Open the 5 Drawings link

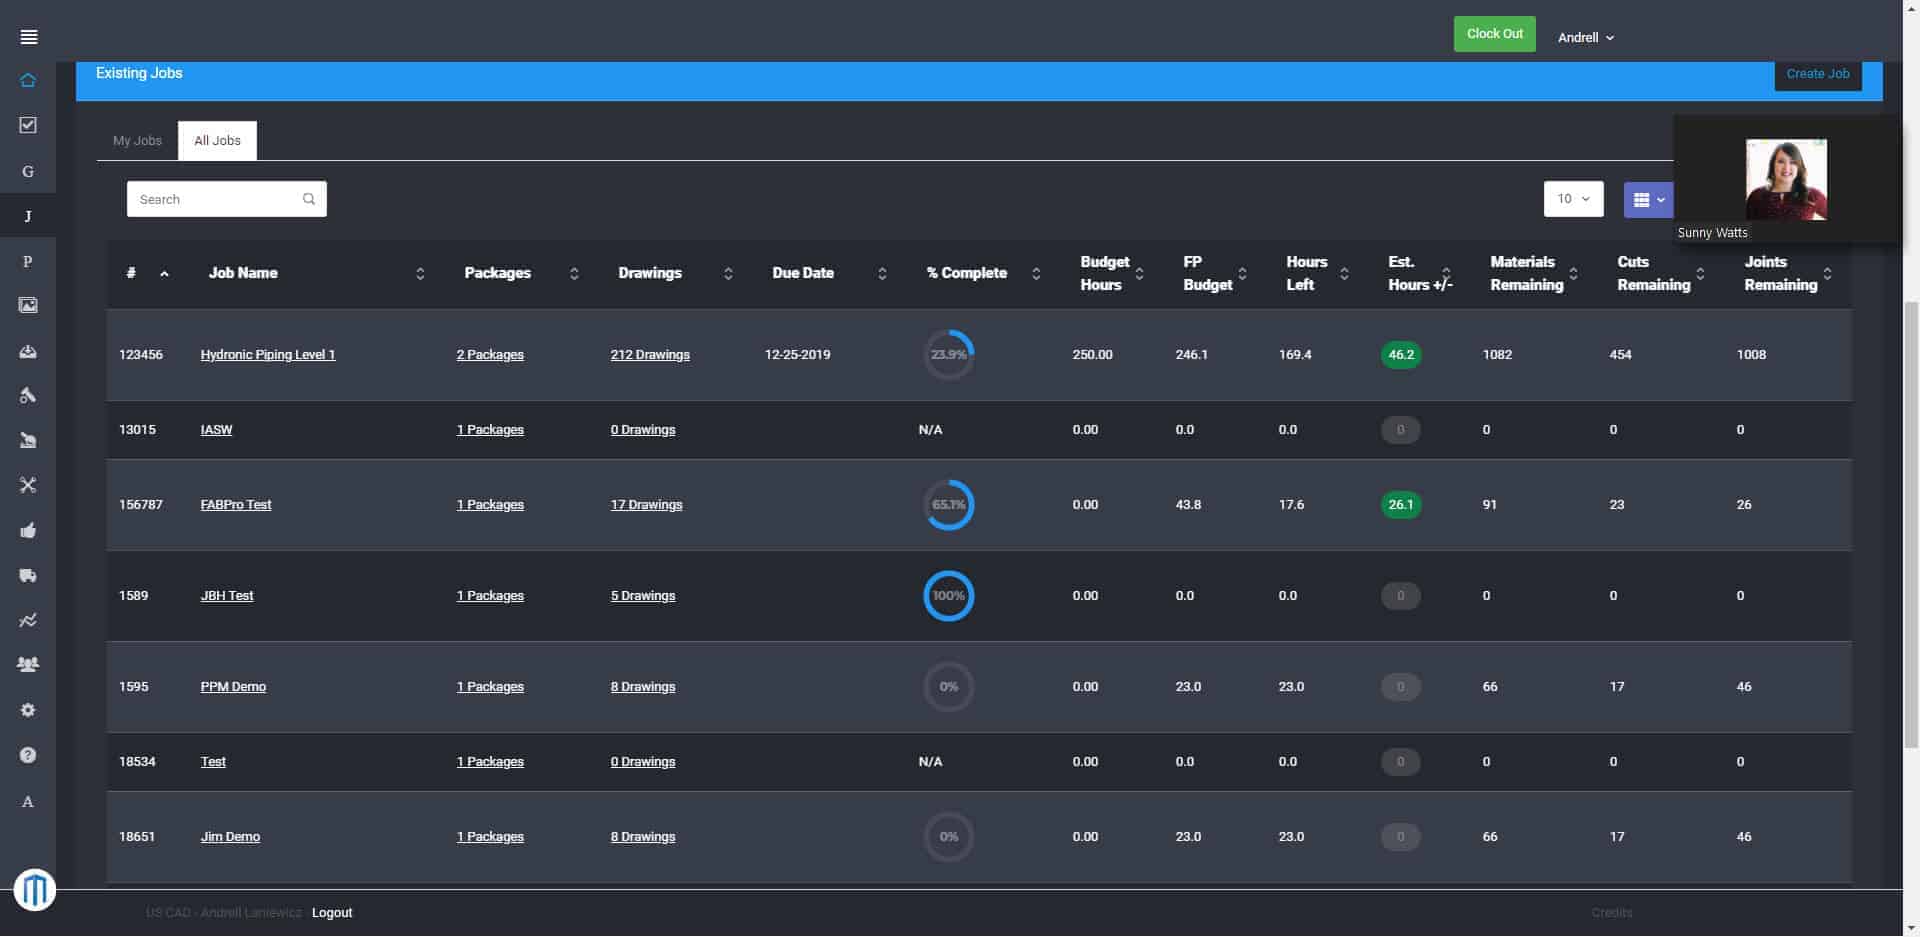[643, 596]
